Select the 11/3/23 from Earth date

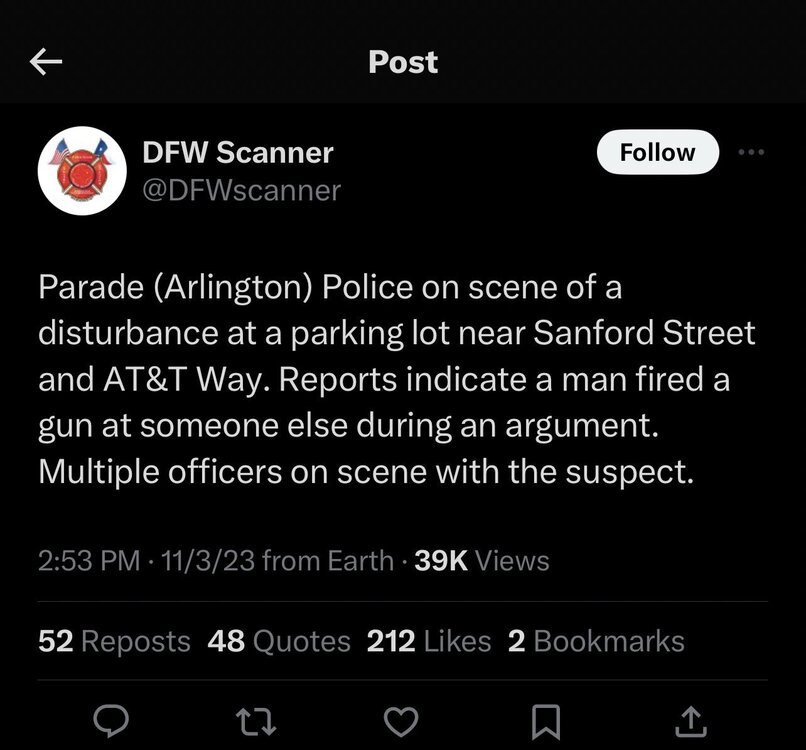coord(277,560)
